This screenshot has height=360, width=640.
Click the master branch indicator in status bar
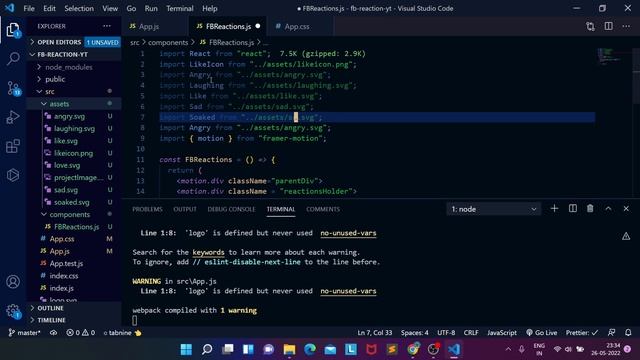click(x=24, y=333)
